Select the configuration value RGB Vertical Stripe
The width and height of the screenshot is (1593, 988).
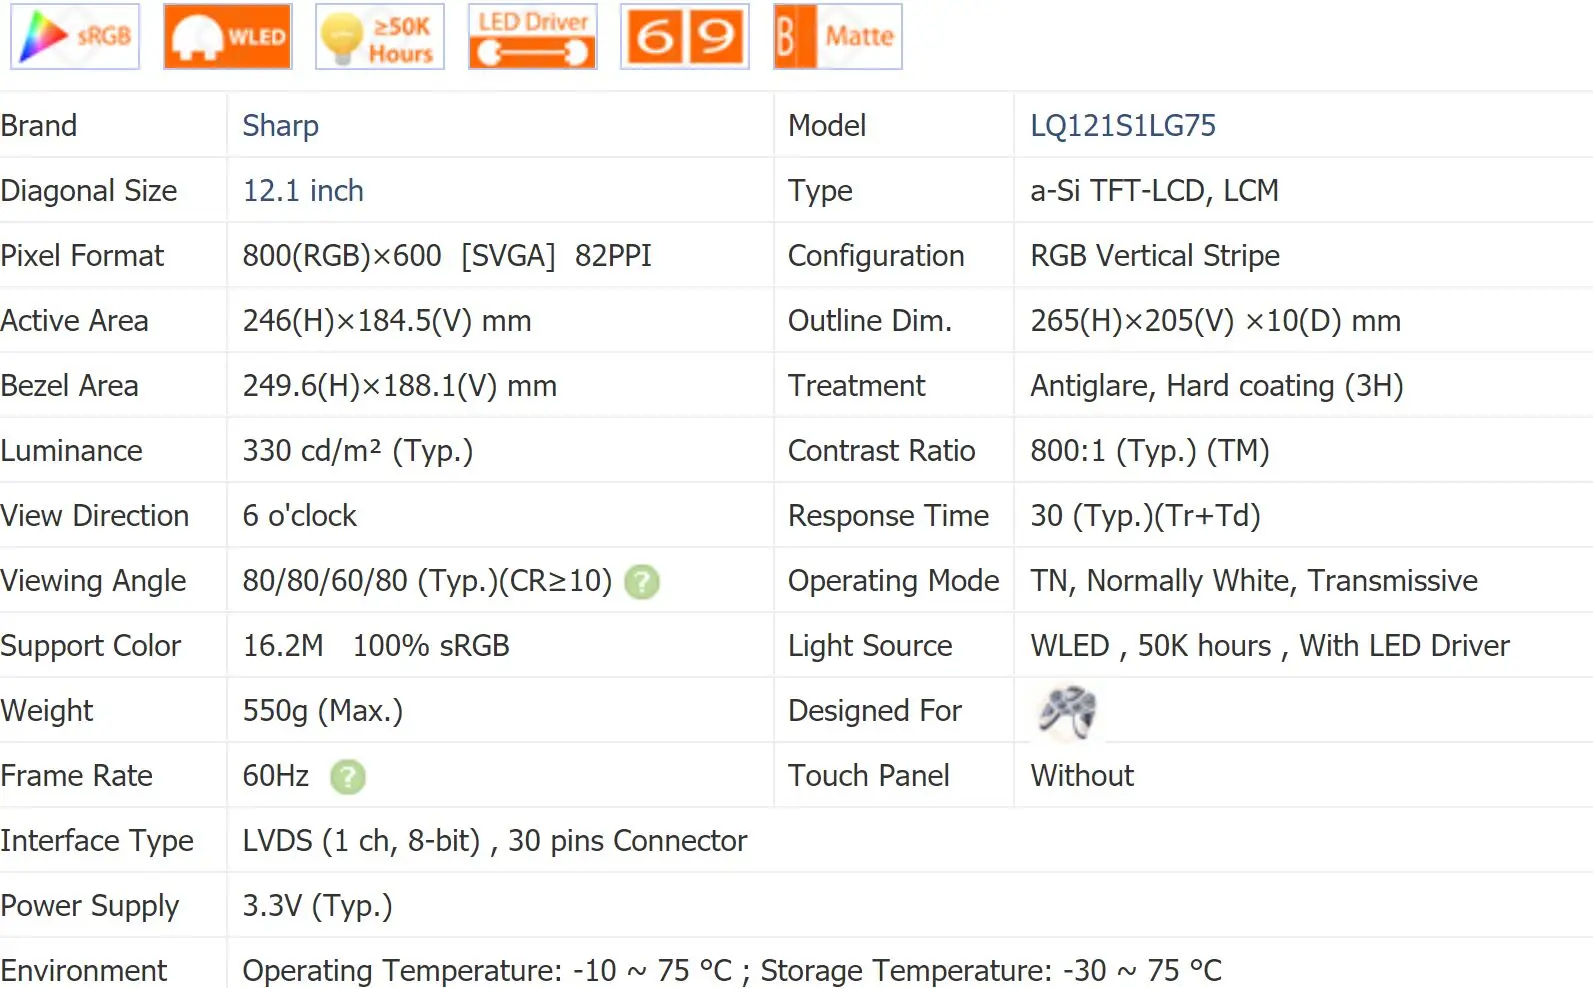pyautogui.click(x=1155, y=256)
